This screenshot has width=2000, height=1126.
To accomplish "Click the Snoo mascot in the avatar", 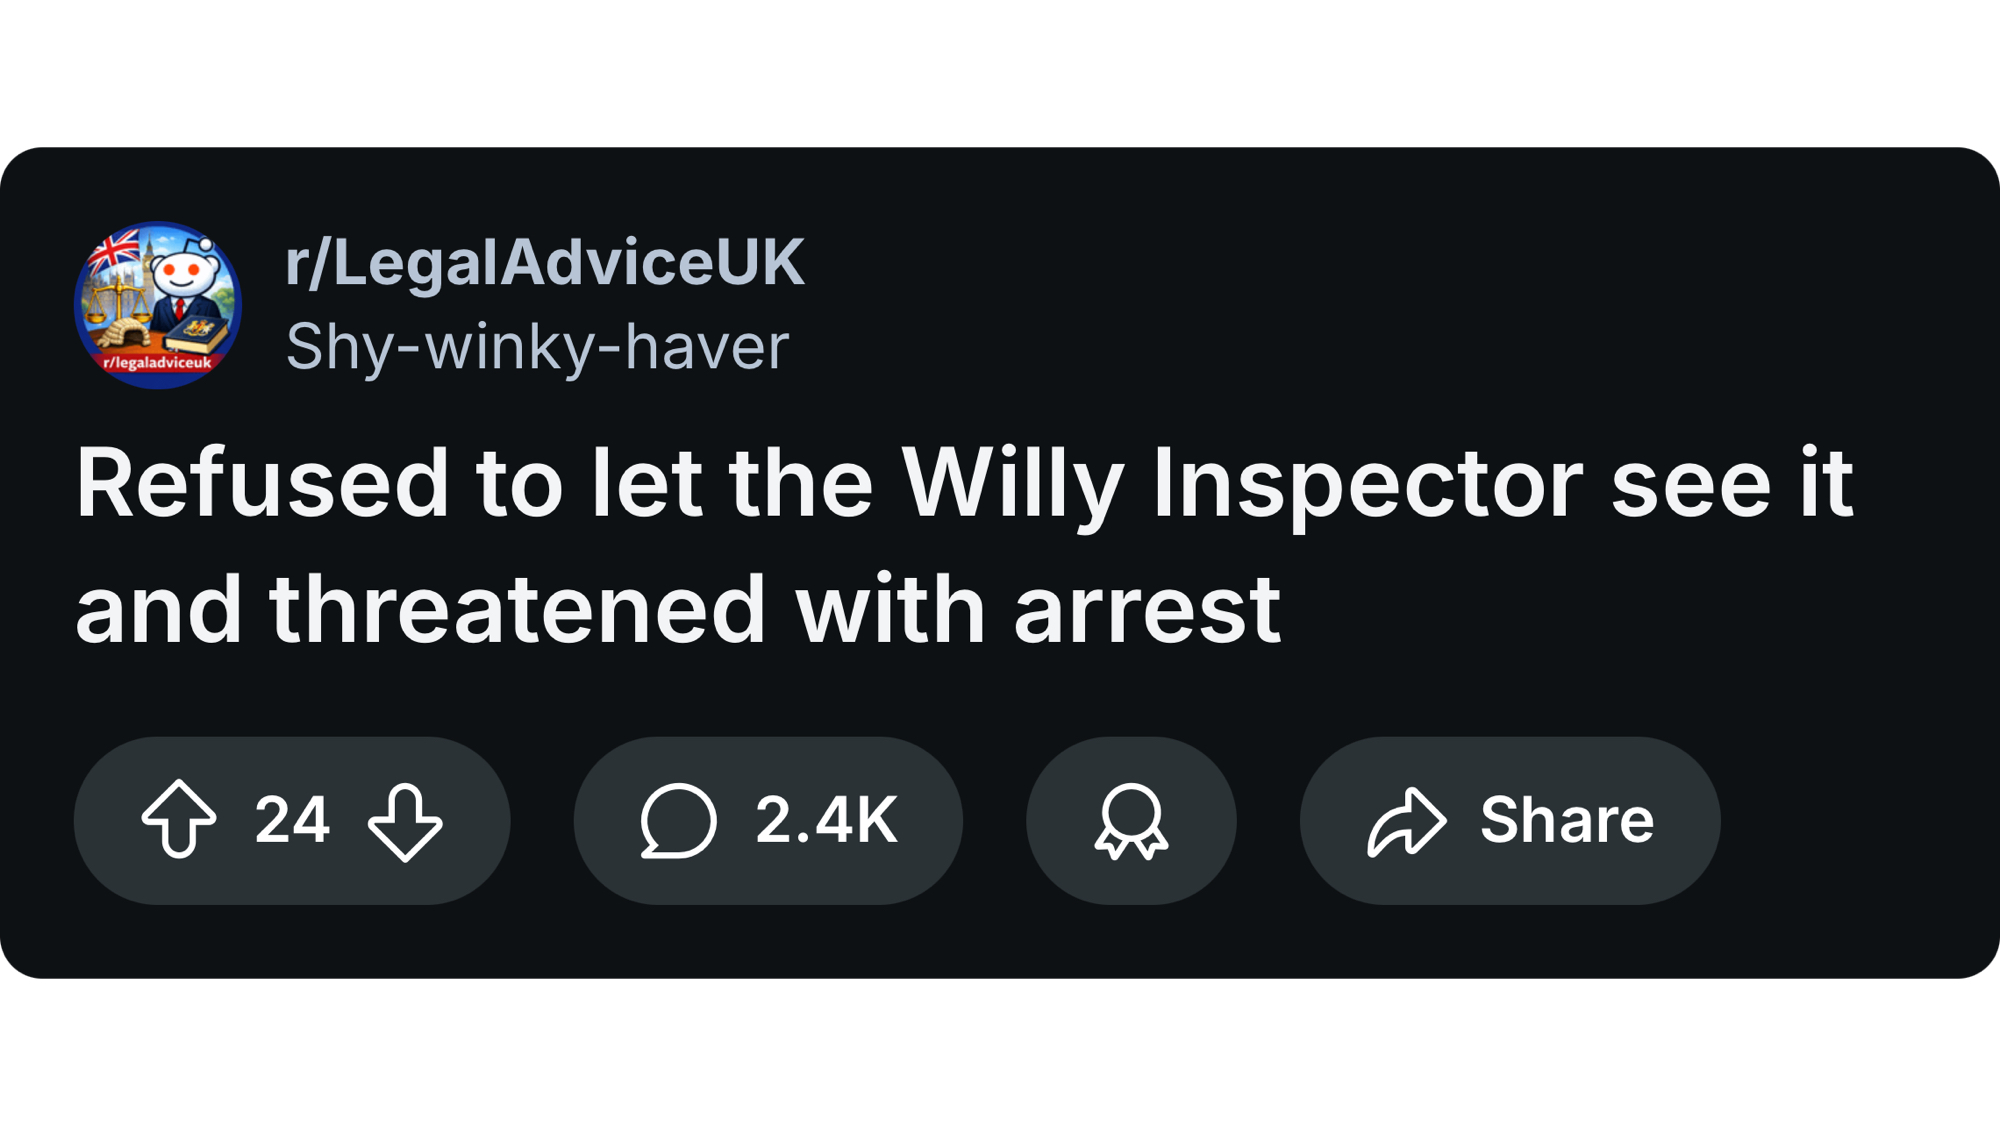I will point(183,274).
